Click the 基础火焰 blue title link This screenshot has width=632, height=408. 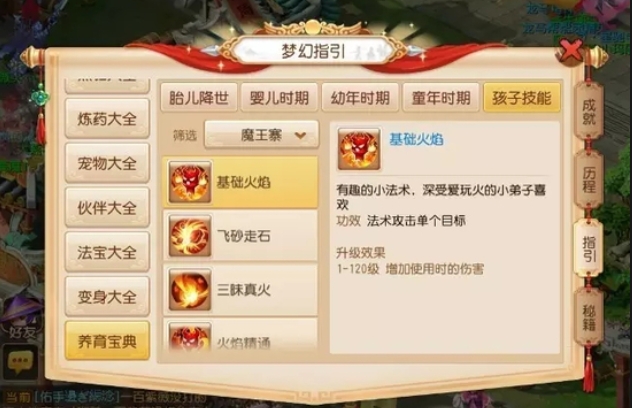click(x=416, y=139)
